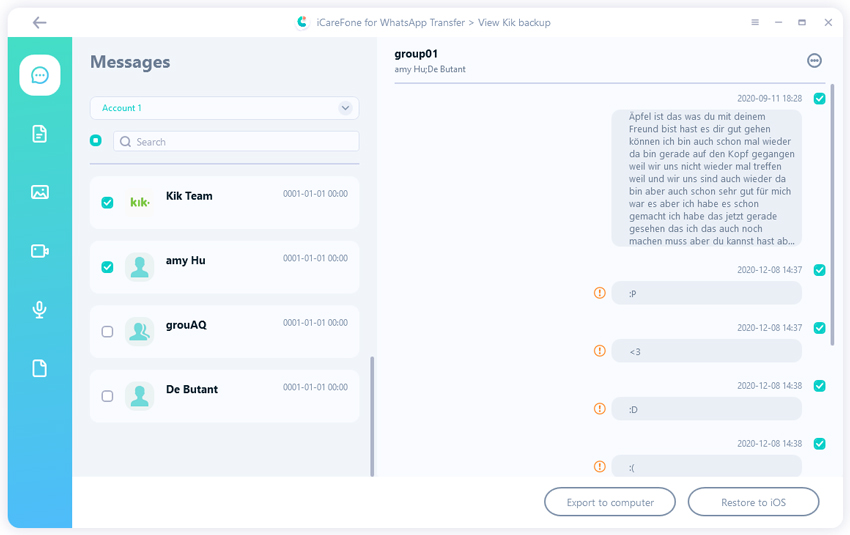Open the text documents sidebar icon
The width and height of the screenshot is (850, 535).
point(40,133)
